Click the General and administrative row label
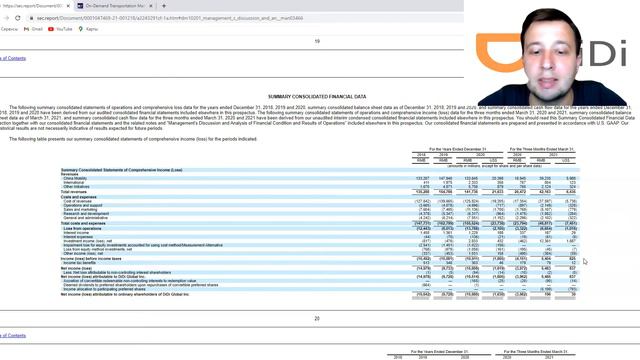The image size is (640, 360). pos(86,218)
